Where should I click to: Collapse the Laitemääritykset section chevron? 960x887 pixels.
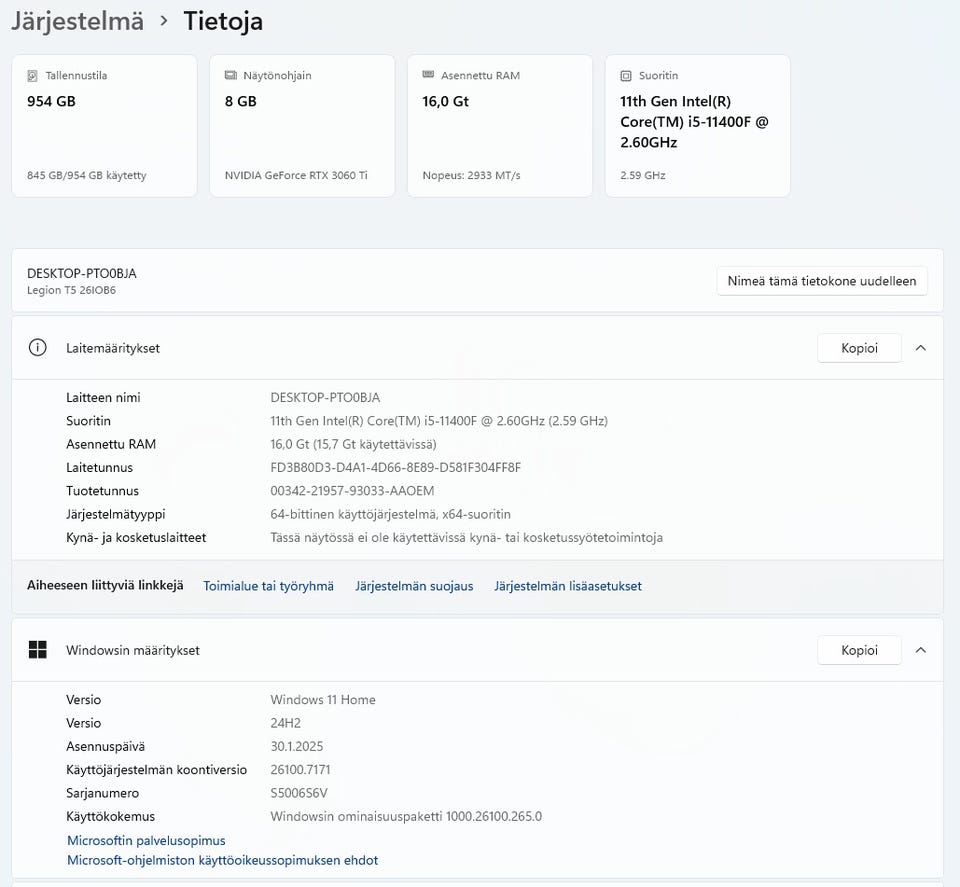pos(921,348)
